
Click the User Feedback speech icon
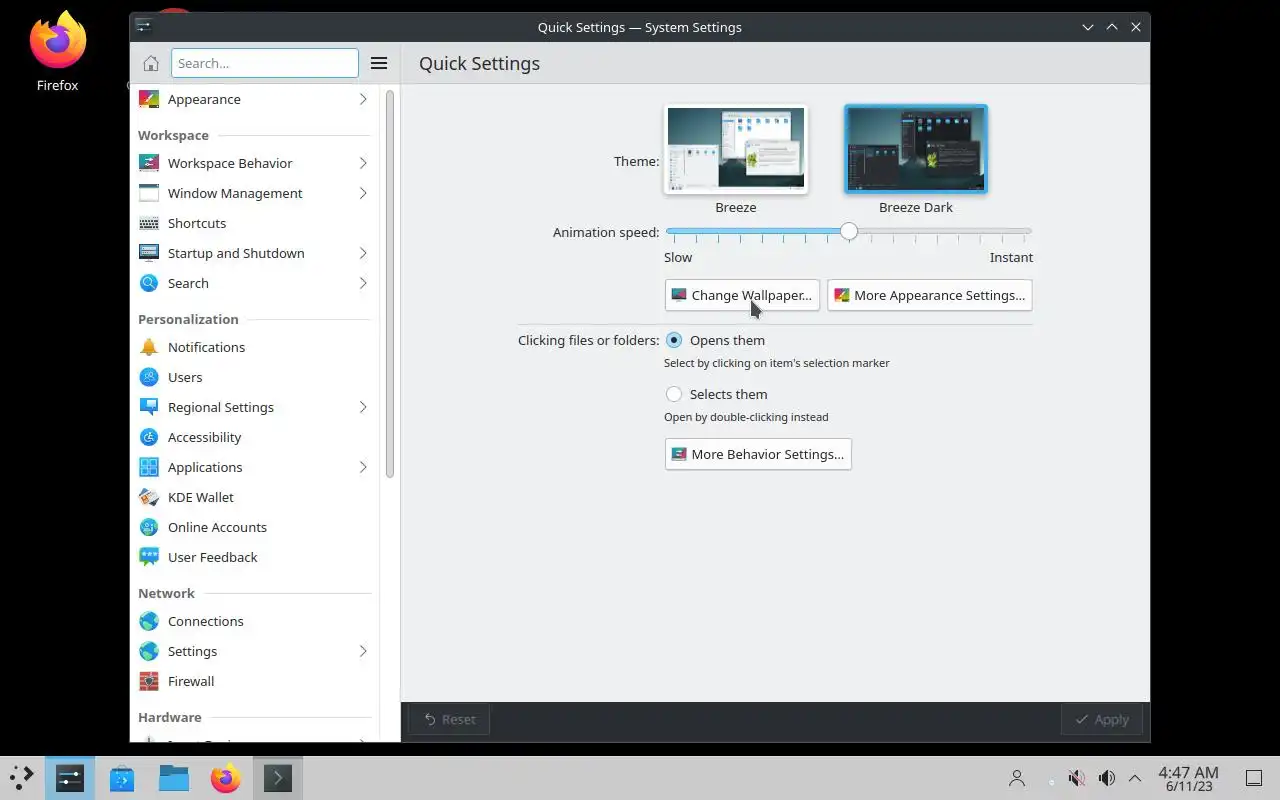(x=149, y=557)
